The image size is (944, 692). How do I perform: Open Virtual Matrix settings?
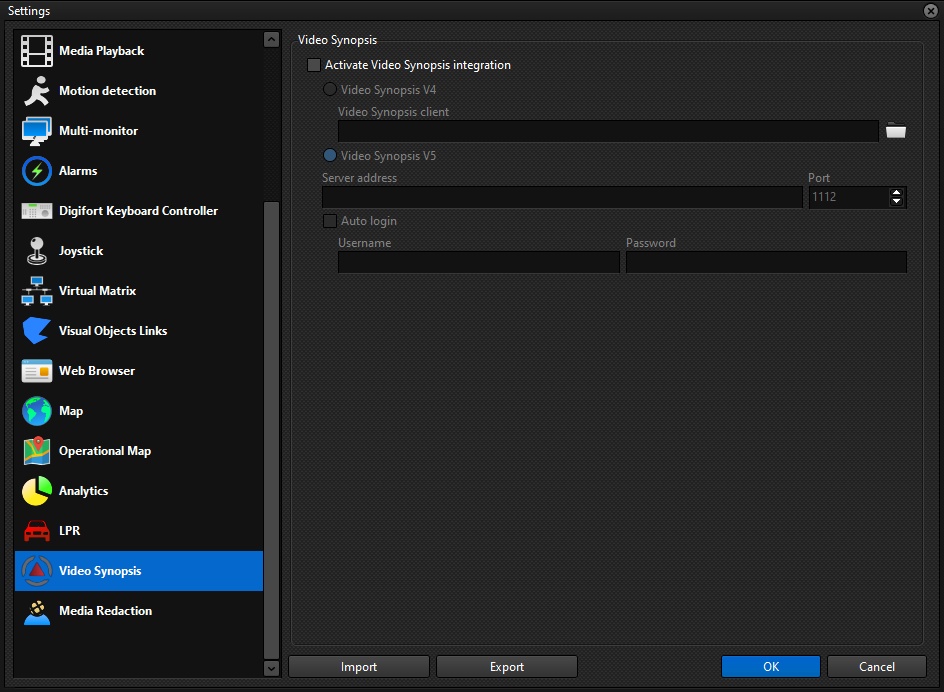point(138,291)
